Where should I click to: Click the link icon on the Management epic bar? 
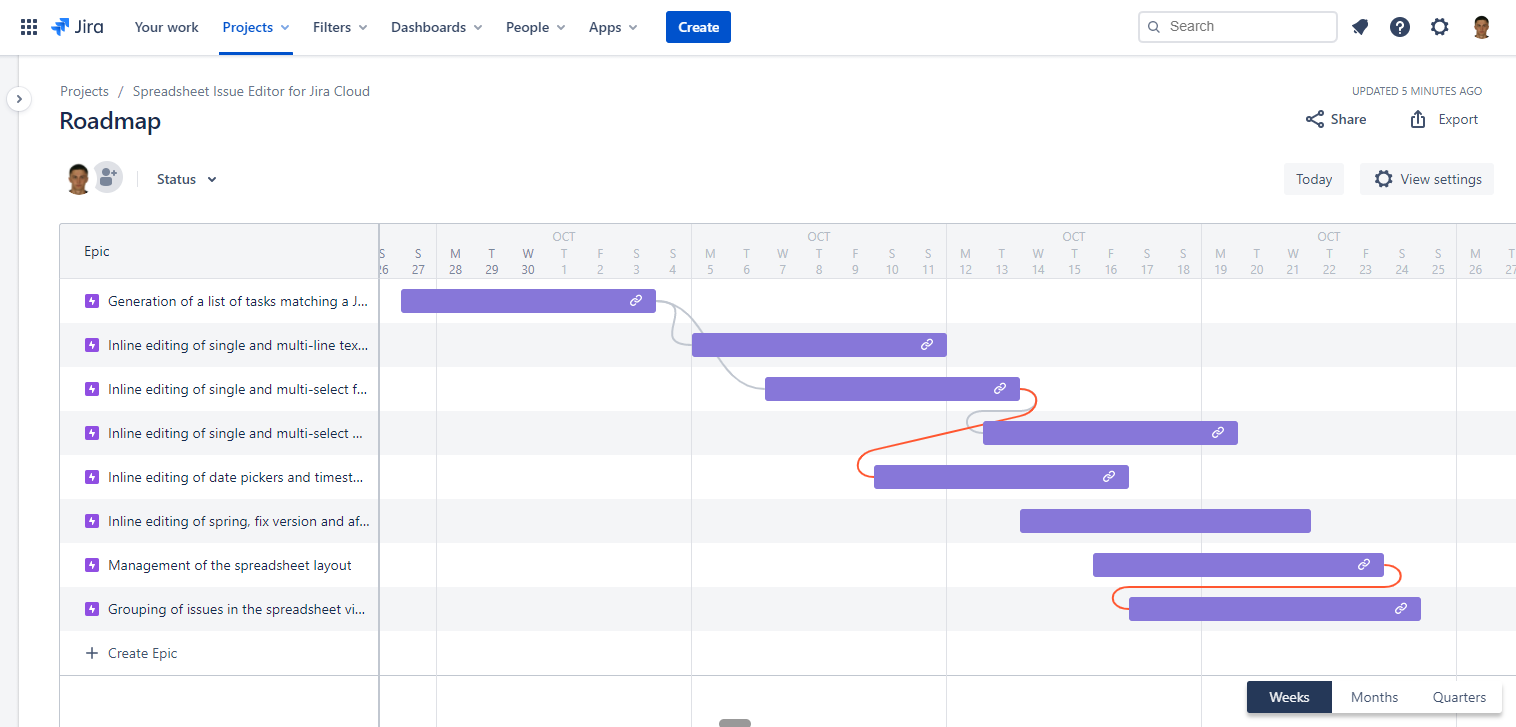click(1364, 565)
